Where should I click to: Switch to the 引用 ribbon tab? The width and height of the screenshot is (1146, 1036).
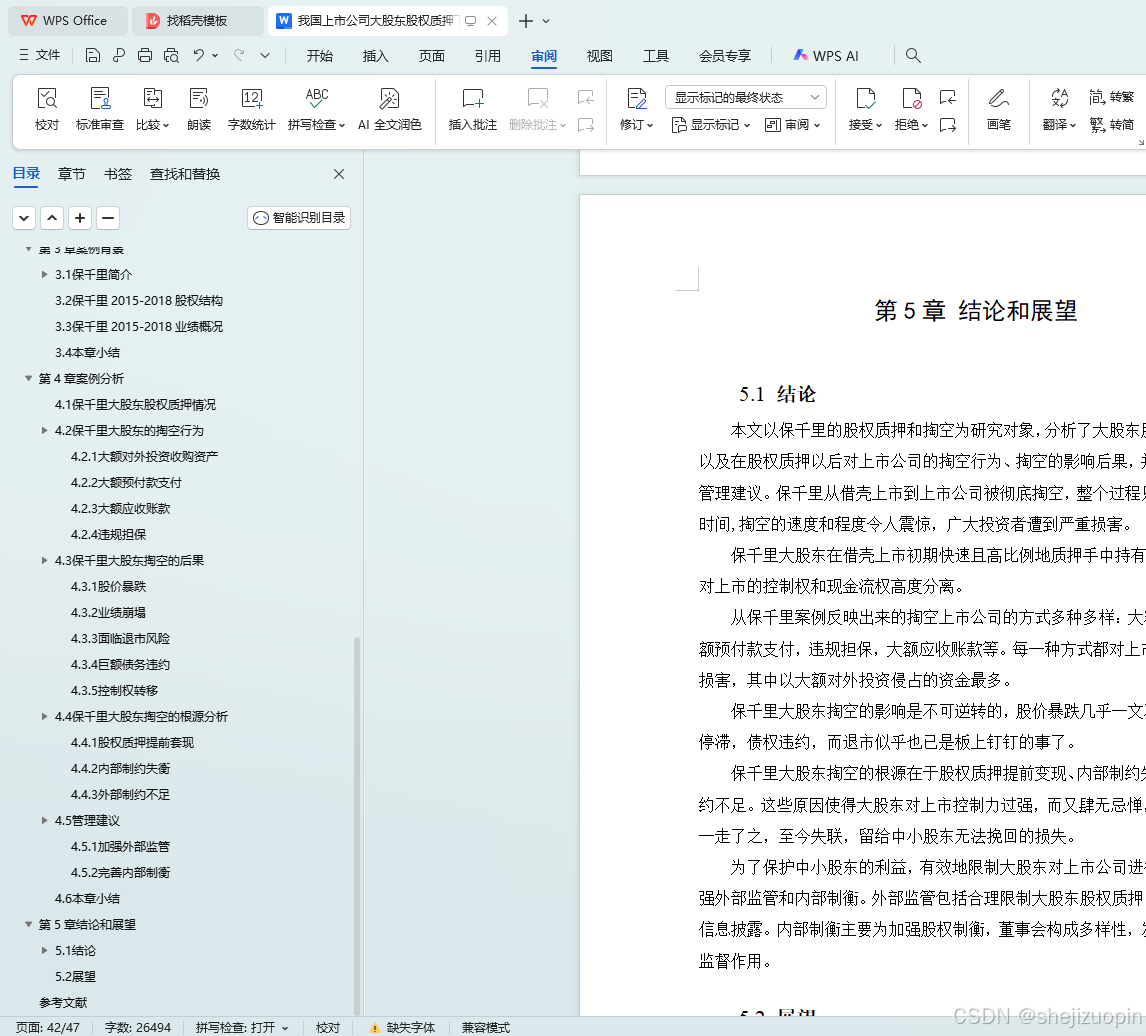click(487, 56)
